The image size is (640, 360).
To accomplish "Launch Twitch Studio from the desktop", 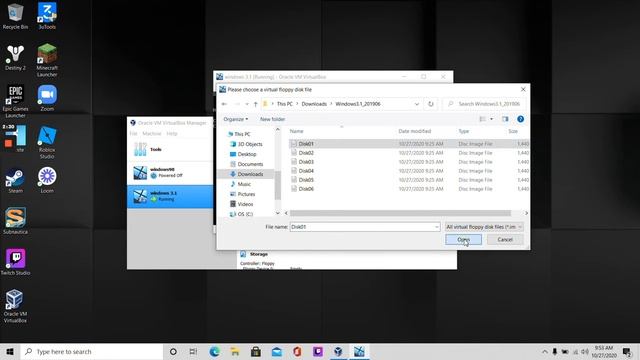I will tap(16, 262).
